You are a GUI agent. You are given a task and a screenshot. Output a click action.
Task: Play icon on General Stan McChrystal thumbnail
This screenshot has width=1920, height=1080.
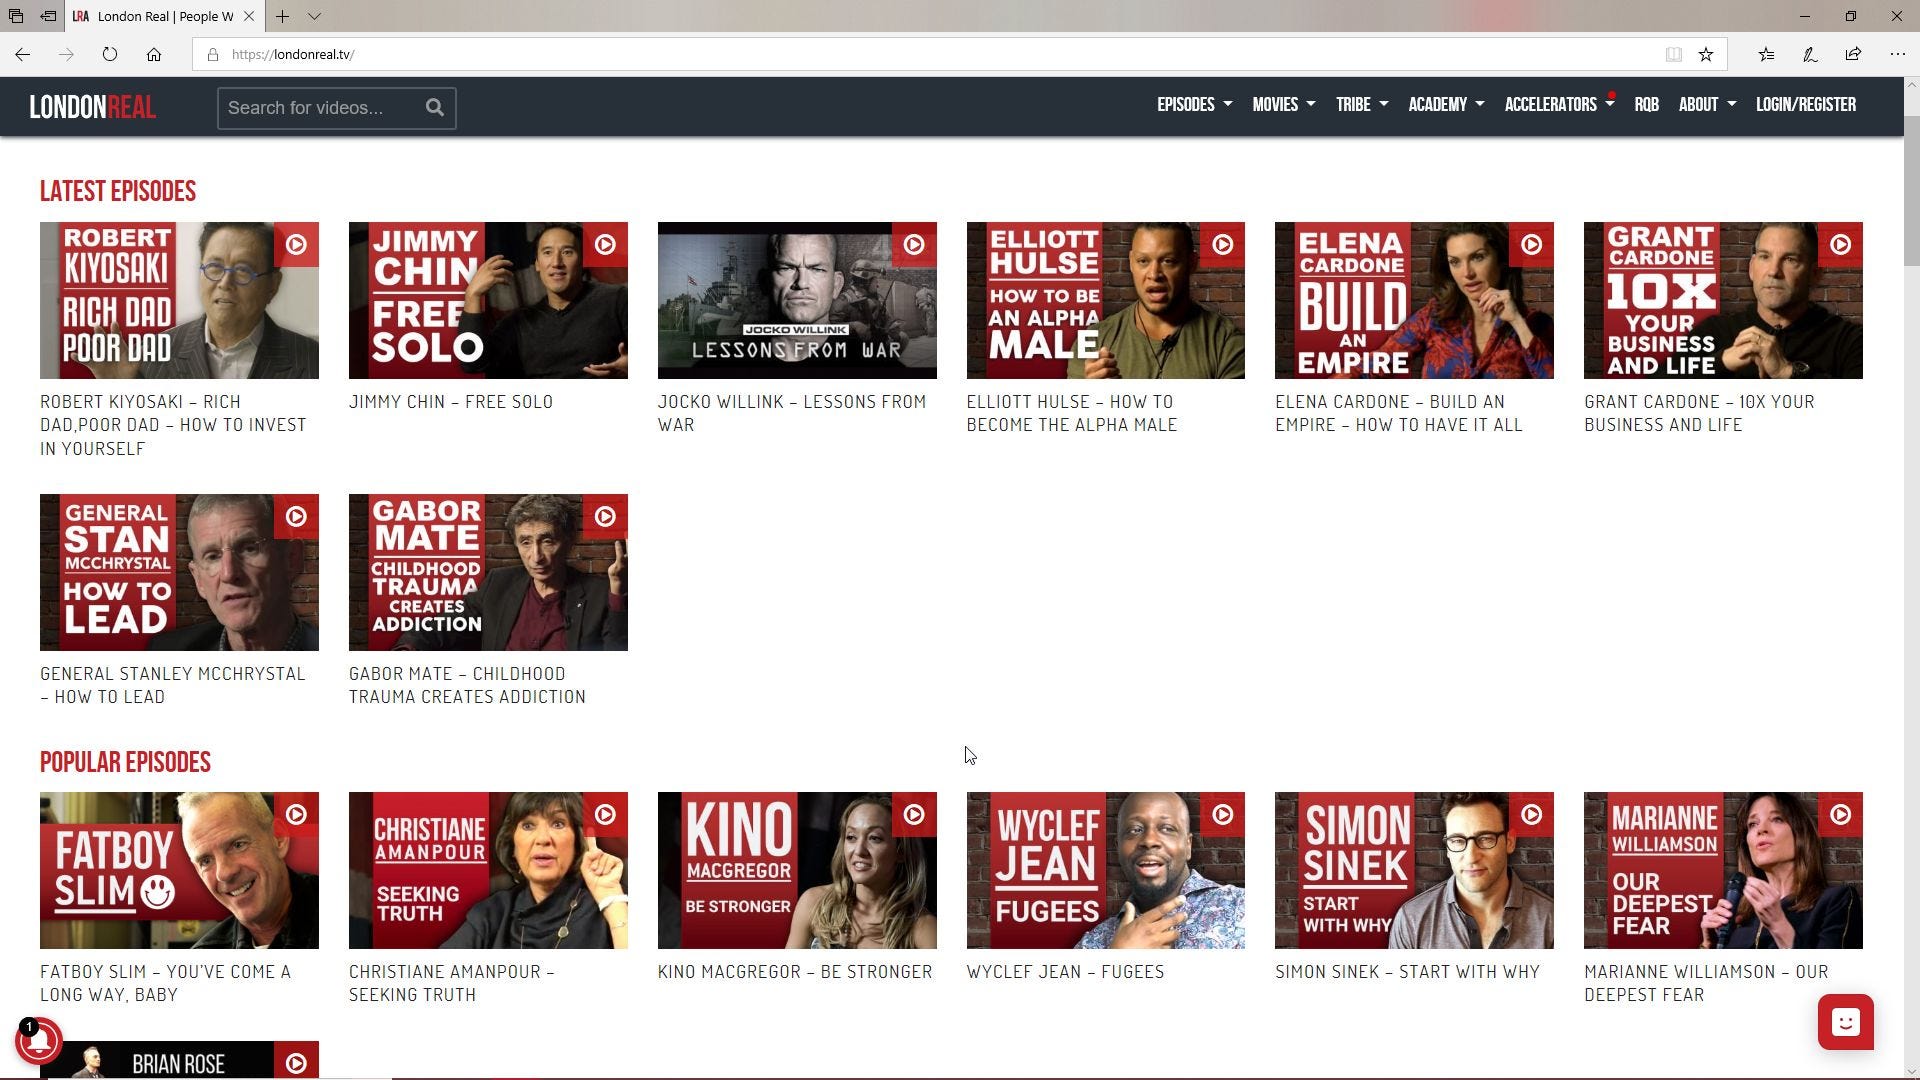pos(296,517)
